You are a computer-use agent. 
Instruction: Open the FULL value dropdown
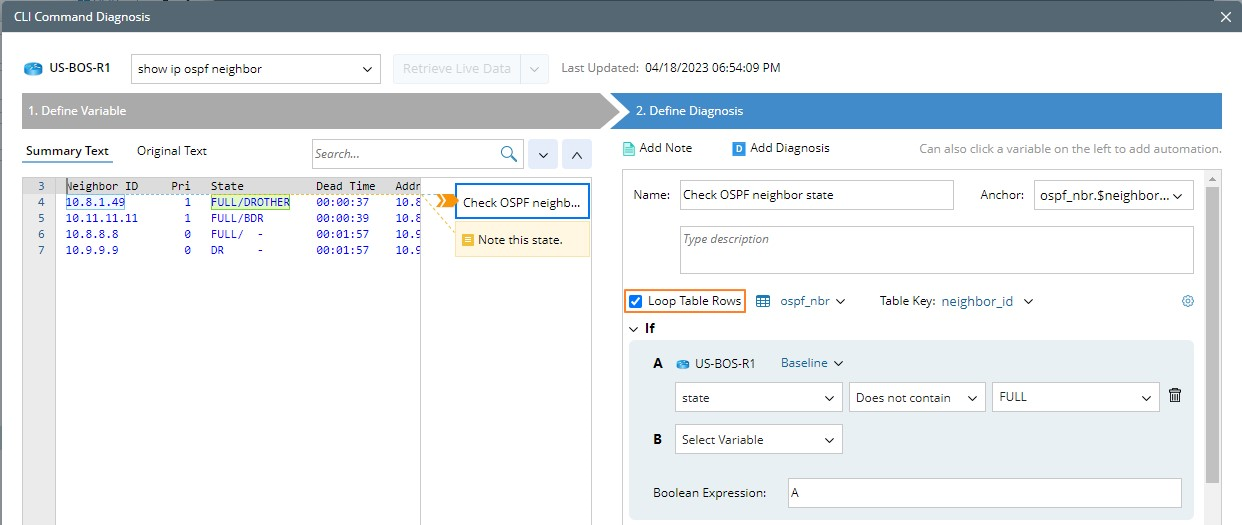coord(1076,397)
